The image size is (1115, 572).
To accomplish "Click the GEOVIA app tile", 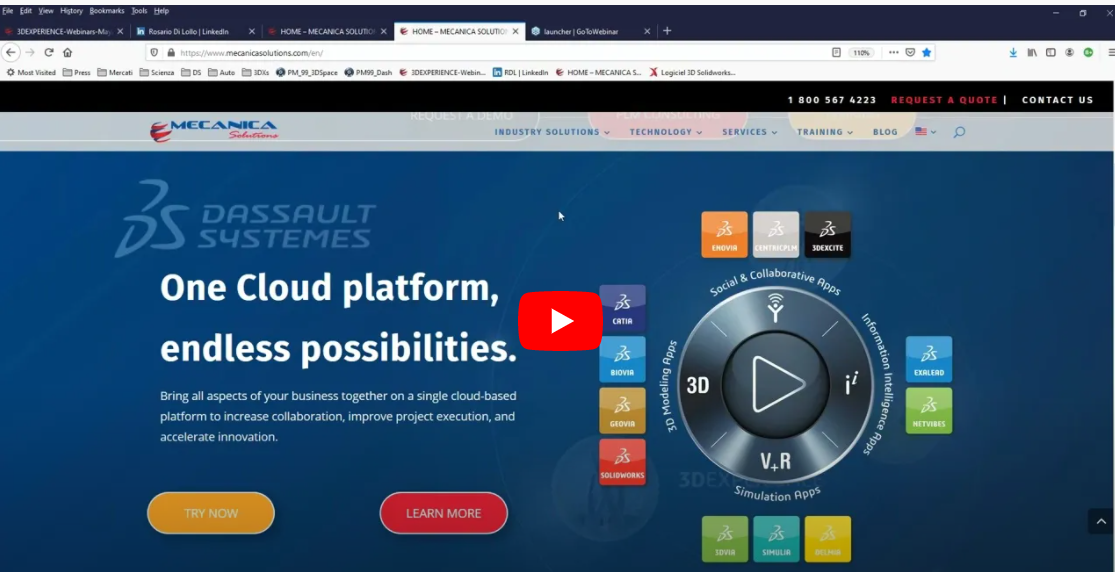I will pos(622,411).
